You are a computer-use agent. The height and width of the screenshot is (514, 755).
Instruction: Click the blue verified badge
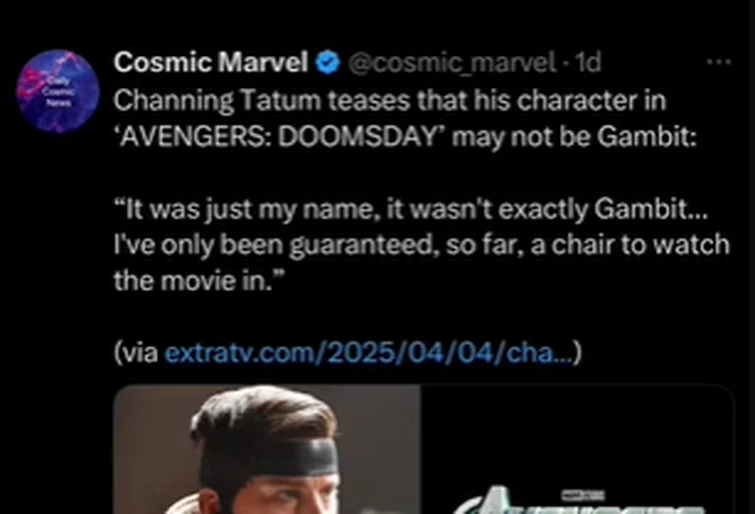[x=328, y=63]
